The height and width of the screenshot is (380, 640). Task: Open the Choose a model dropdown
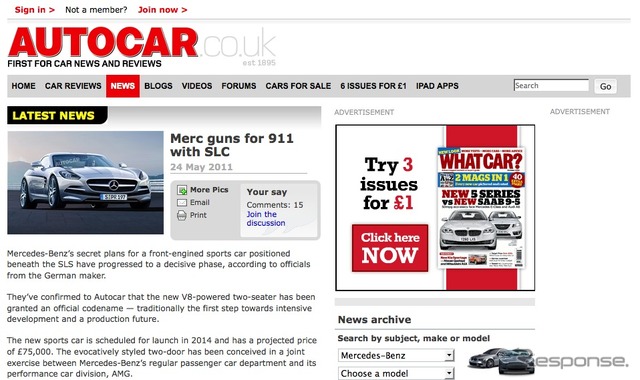coord(396,373)
